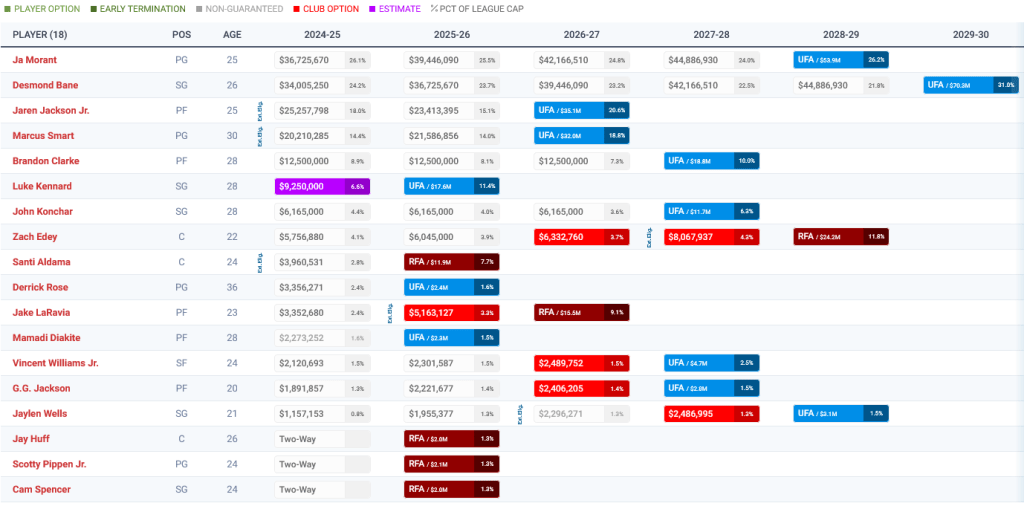Open Ja Morant's player page
This screenshot has height=506, width=1024.
click(34, 60)
